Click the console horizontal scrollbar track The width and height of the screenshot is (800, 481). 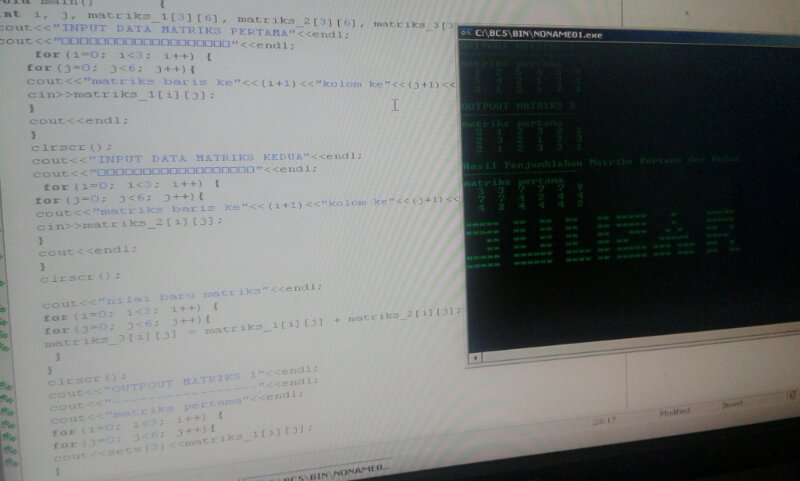[640, 343]
